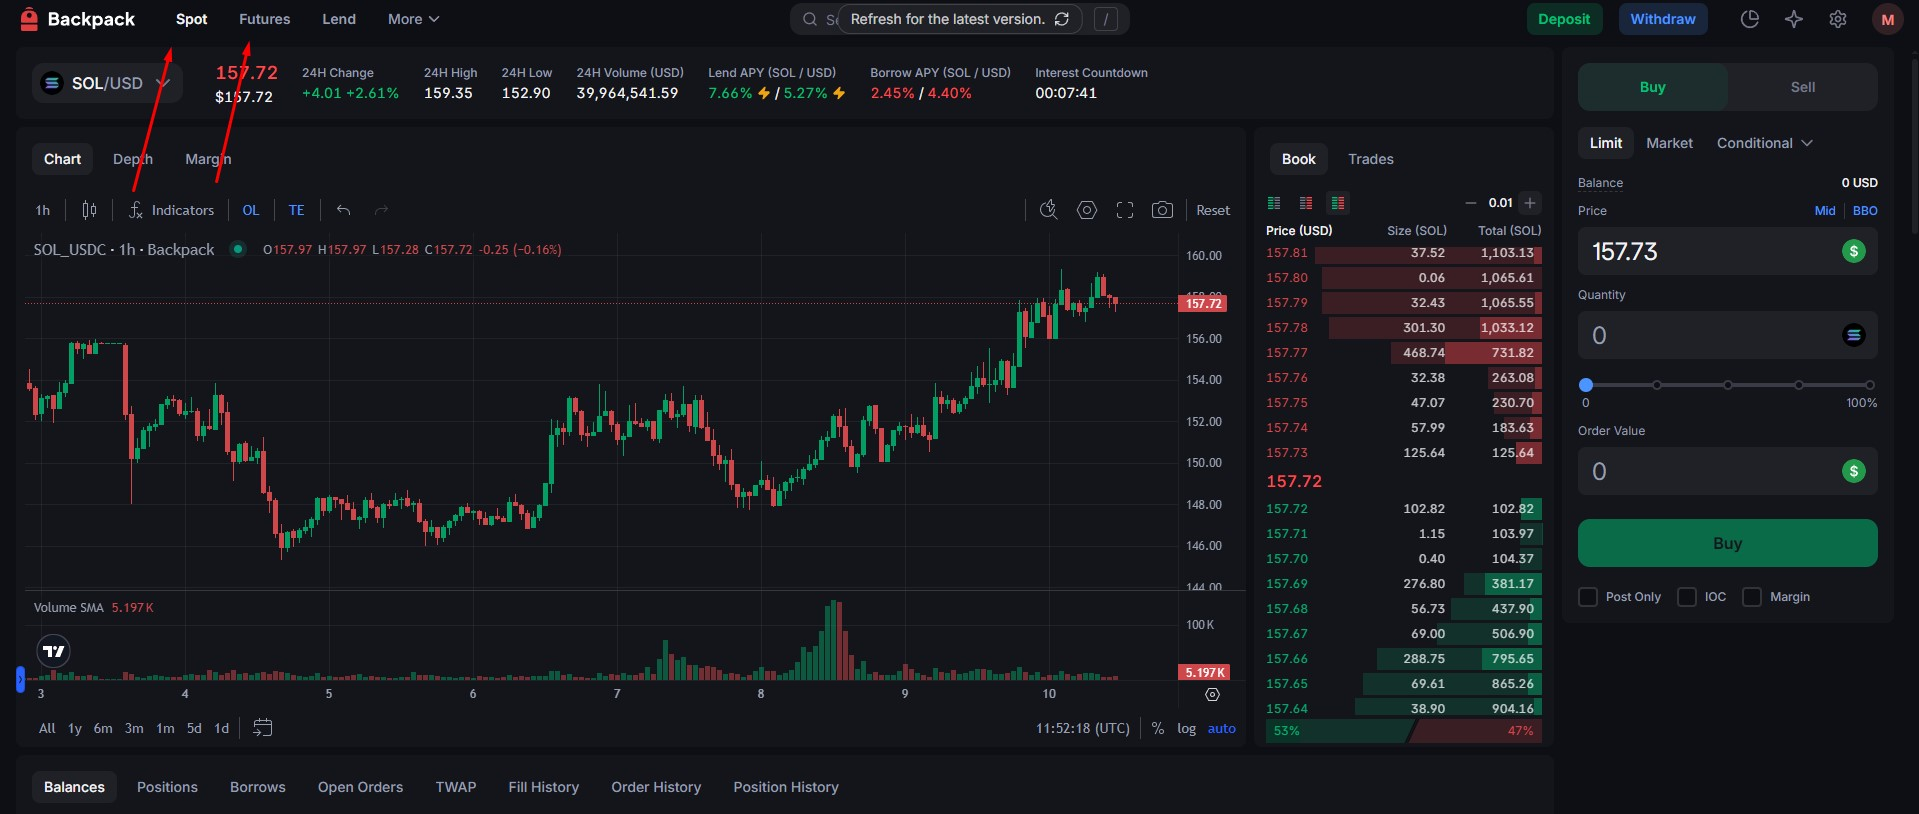1919x814 pixels.
Task: Enable the Post Only checkbox
Action: click(1588, 597)
